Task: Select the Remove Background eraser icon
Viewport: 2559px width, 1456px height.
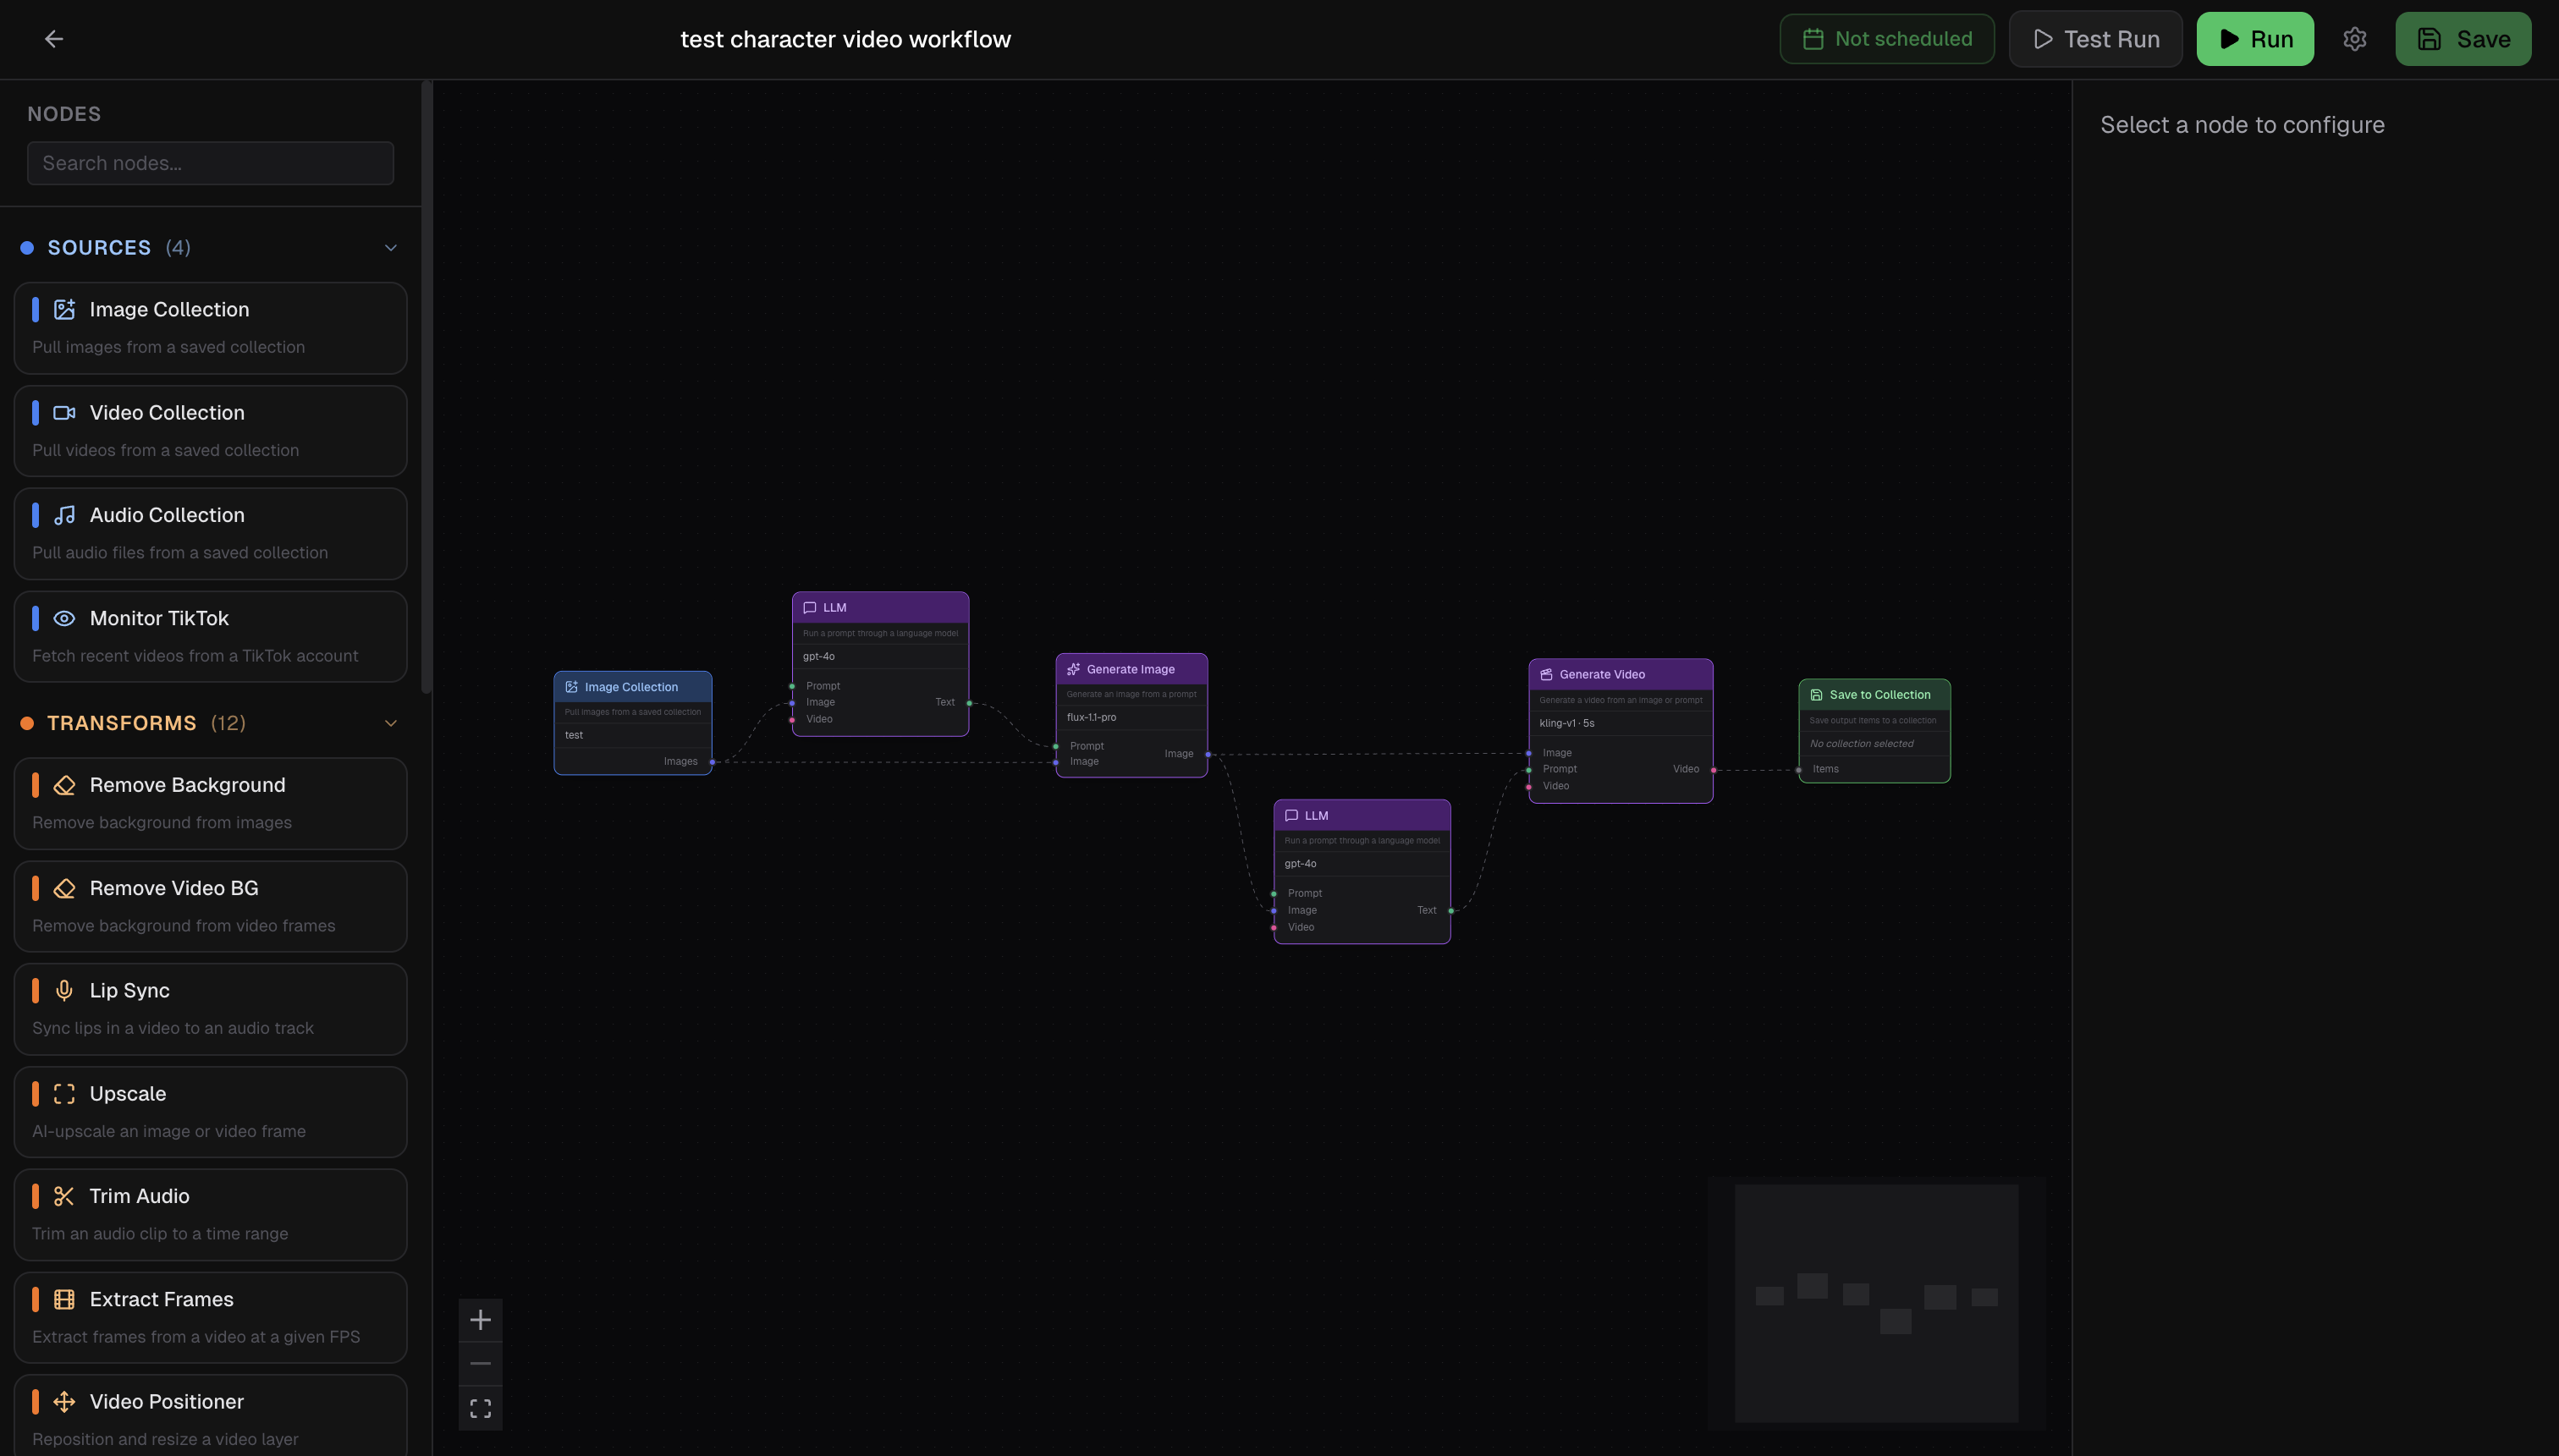Action: (64, 785)
